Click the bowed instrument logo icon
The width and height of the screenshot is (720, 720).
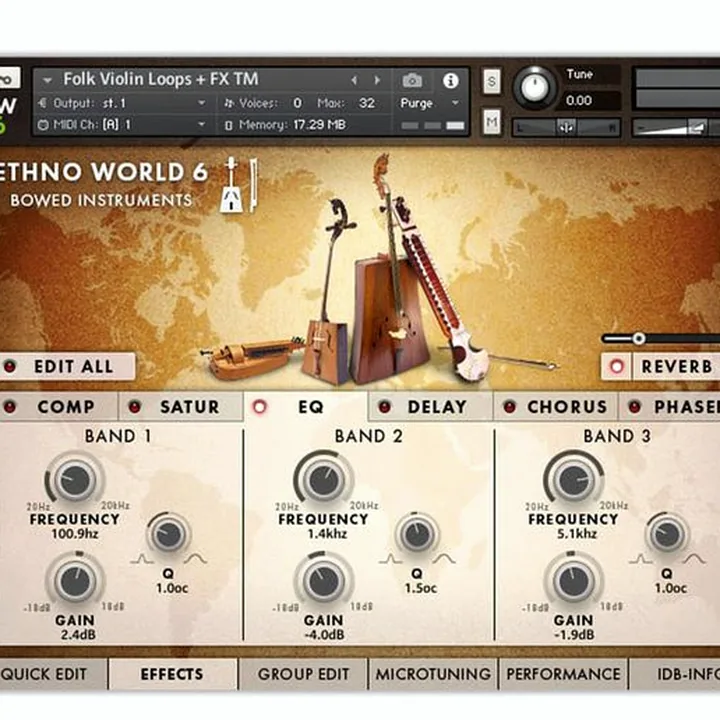click(238, 185)
